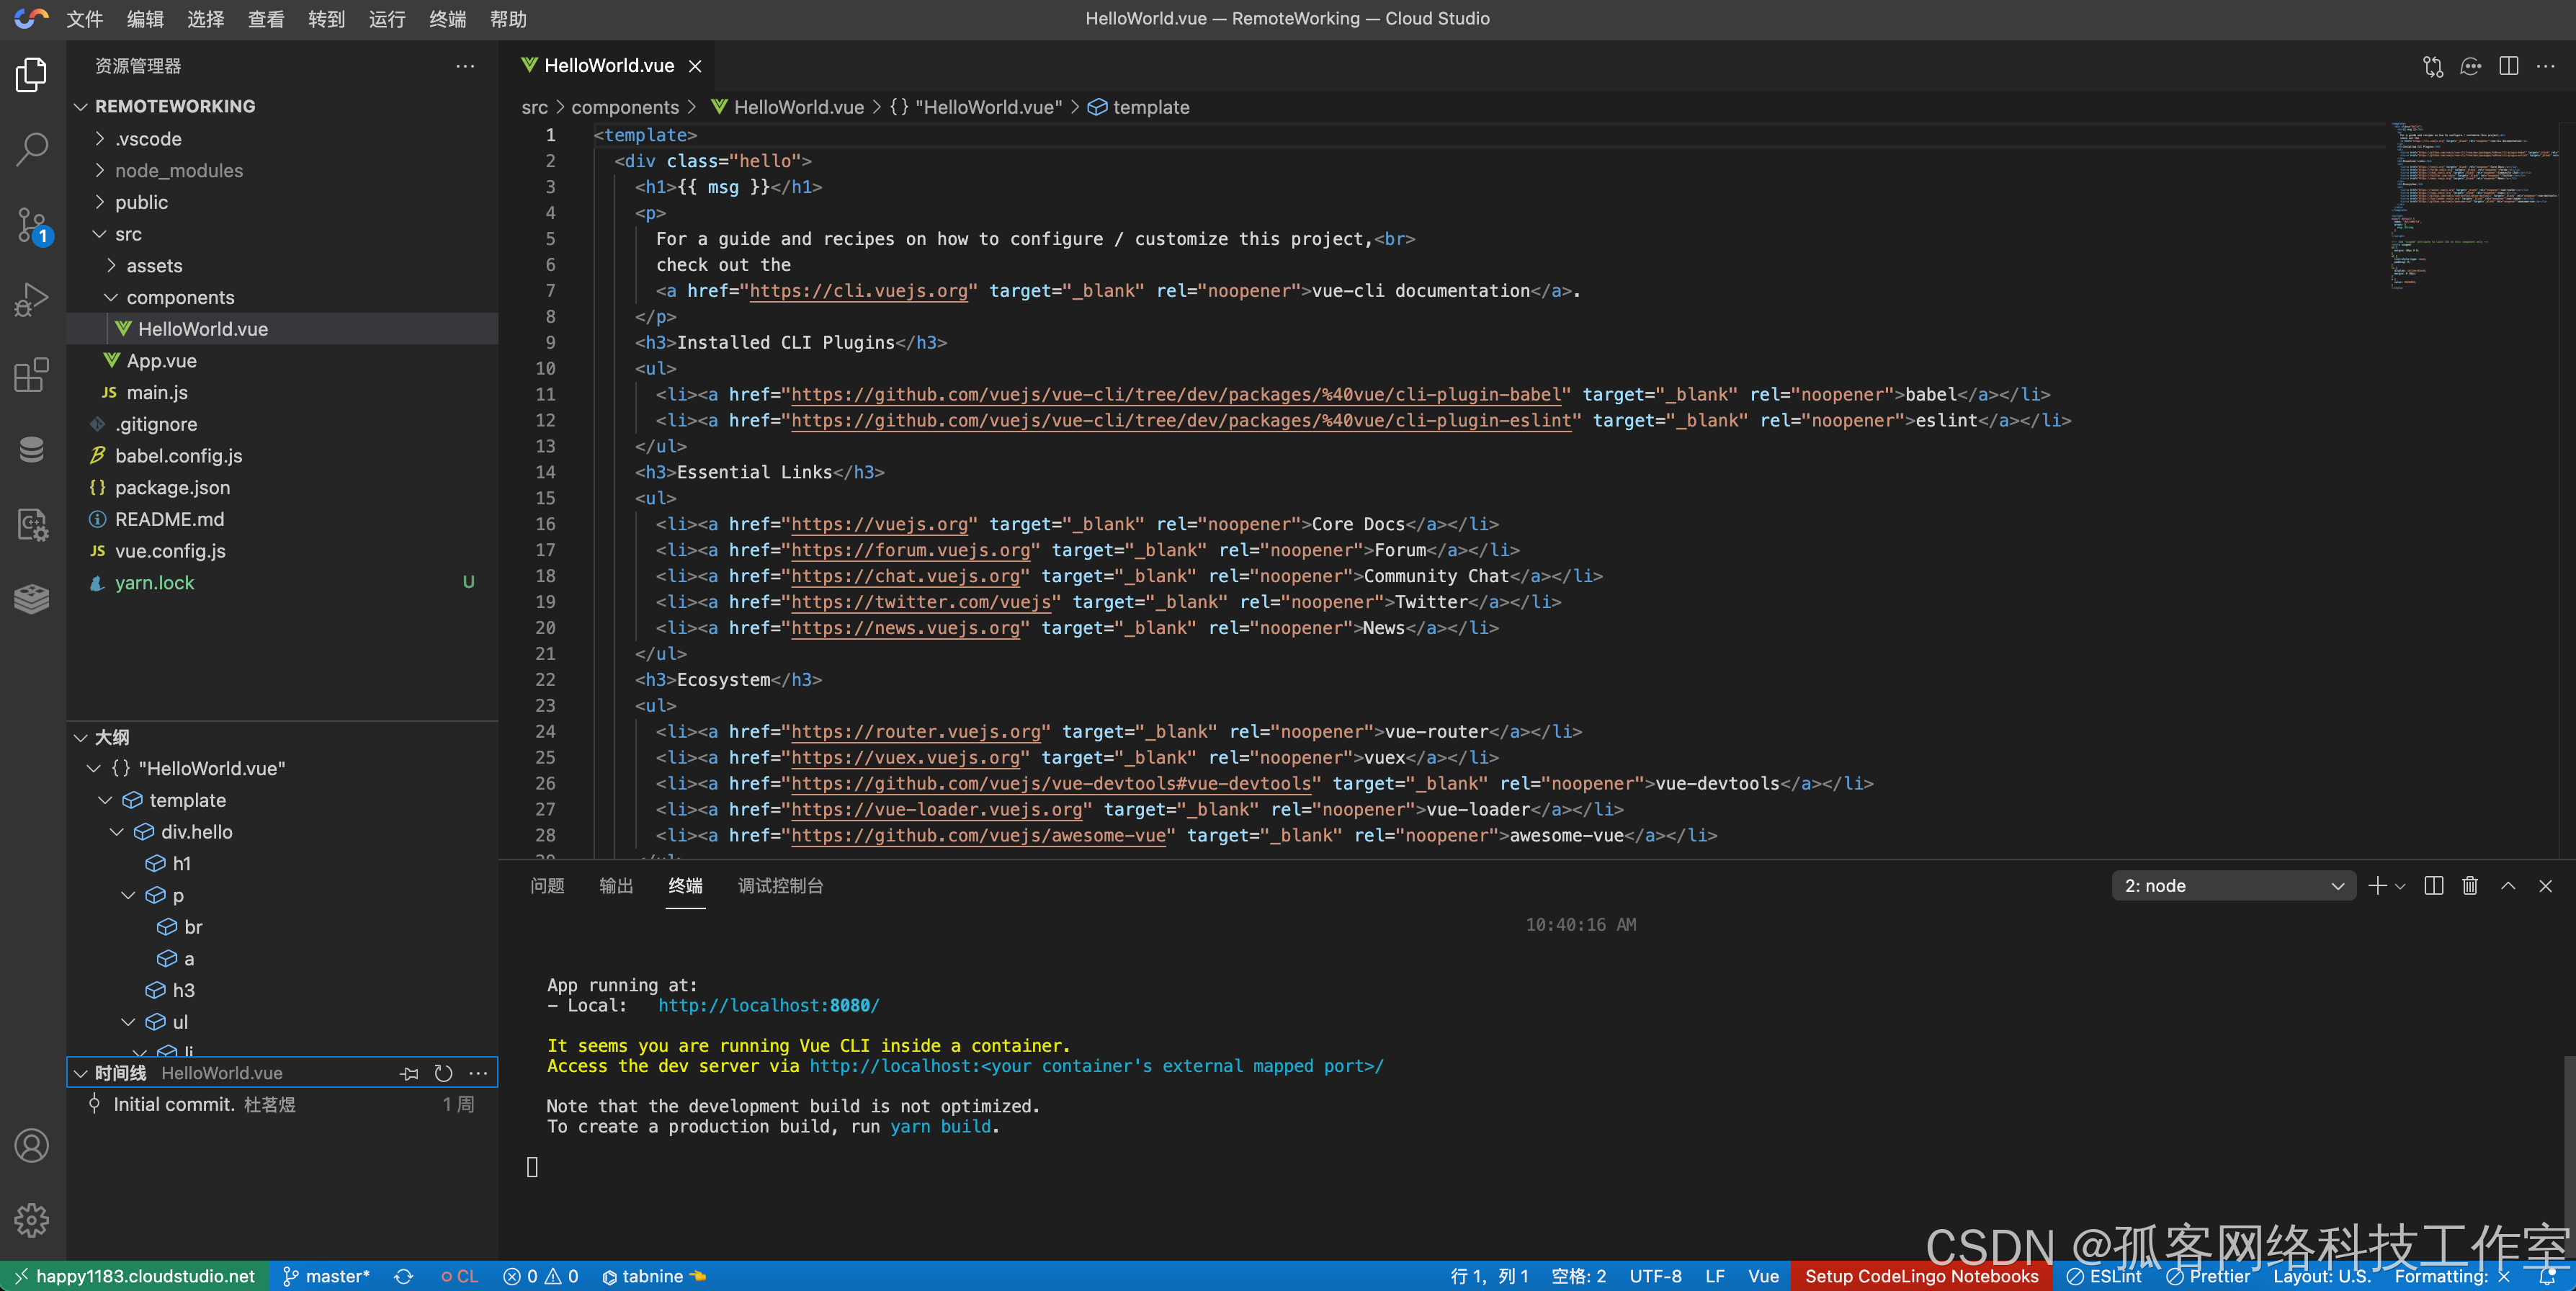Click the Vue language mode indicator
The image size is (2576, 1291).
click(1763, 1276)
